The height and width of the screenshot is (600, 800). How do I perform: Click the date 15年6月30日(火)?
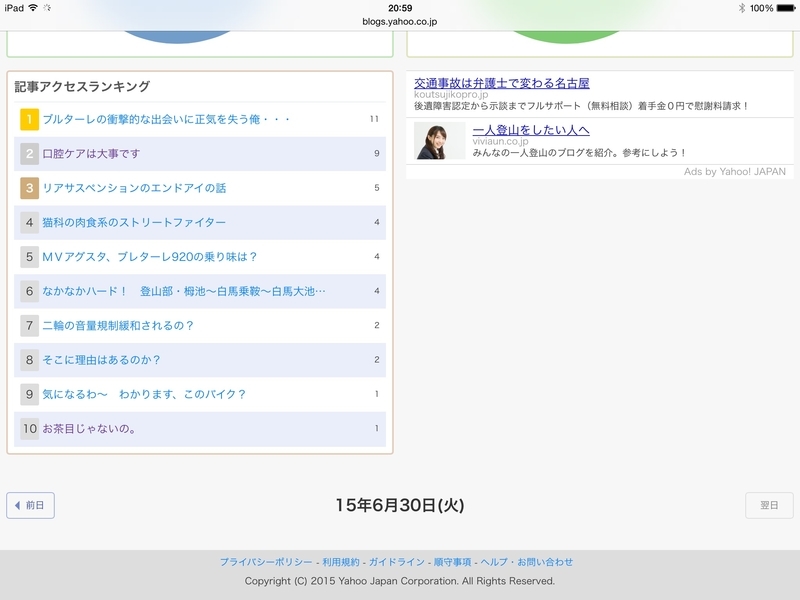pyautogui.click(x=399, y=505)
